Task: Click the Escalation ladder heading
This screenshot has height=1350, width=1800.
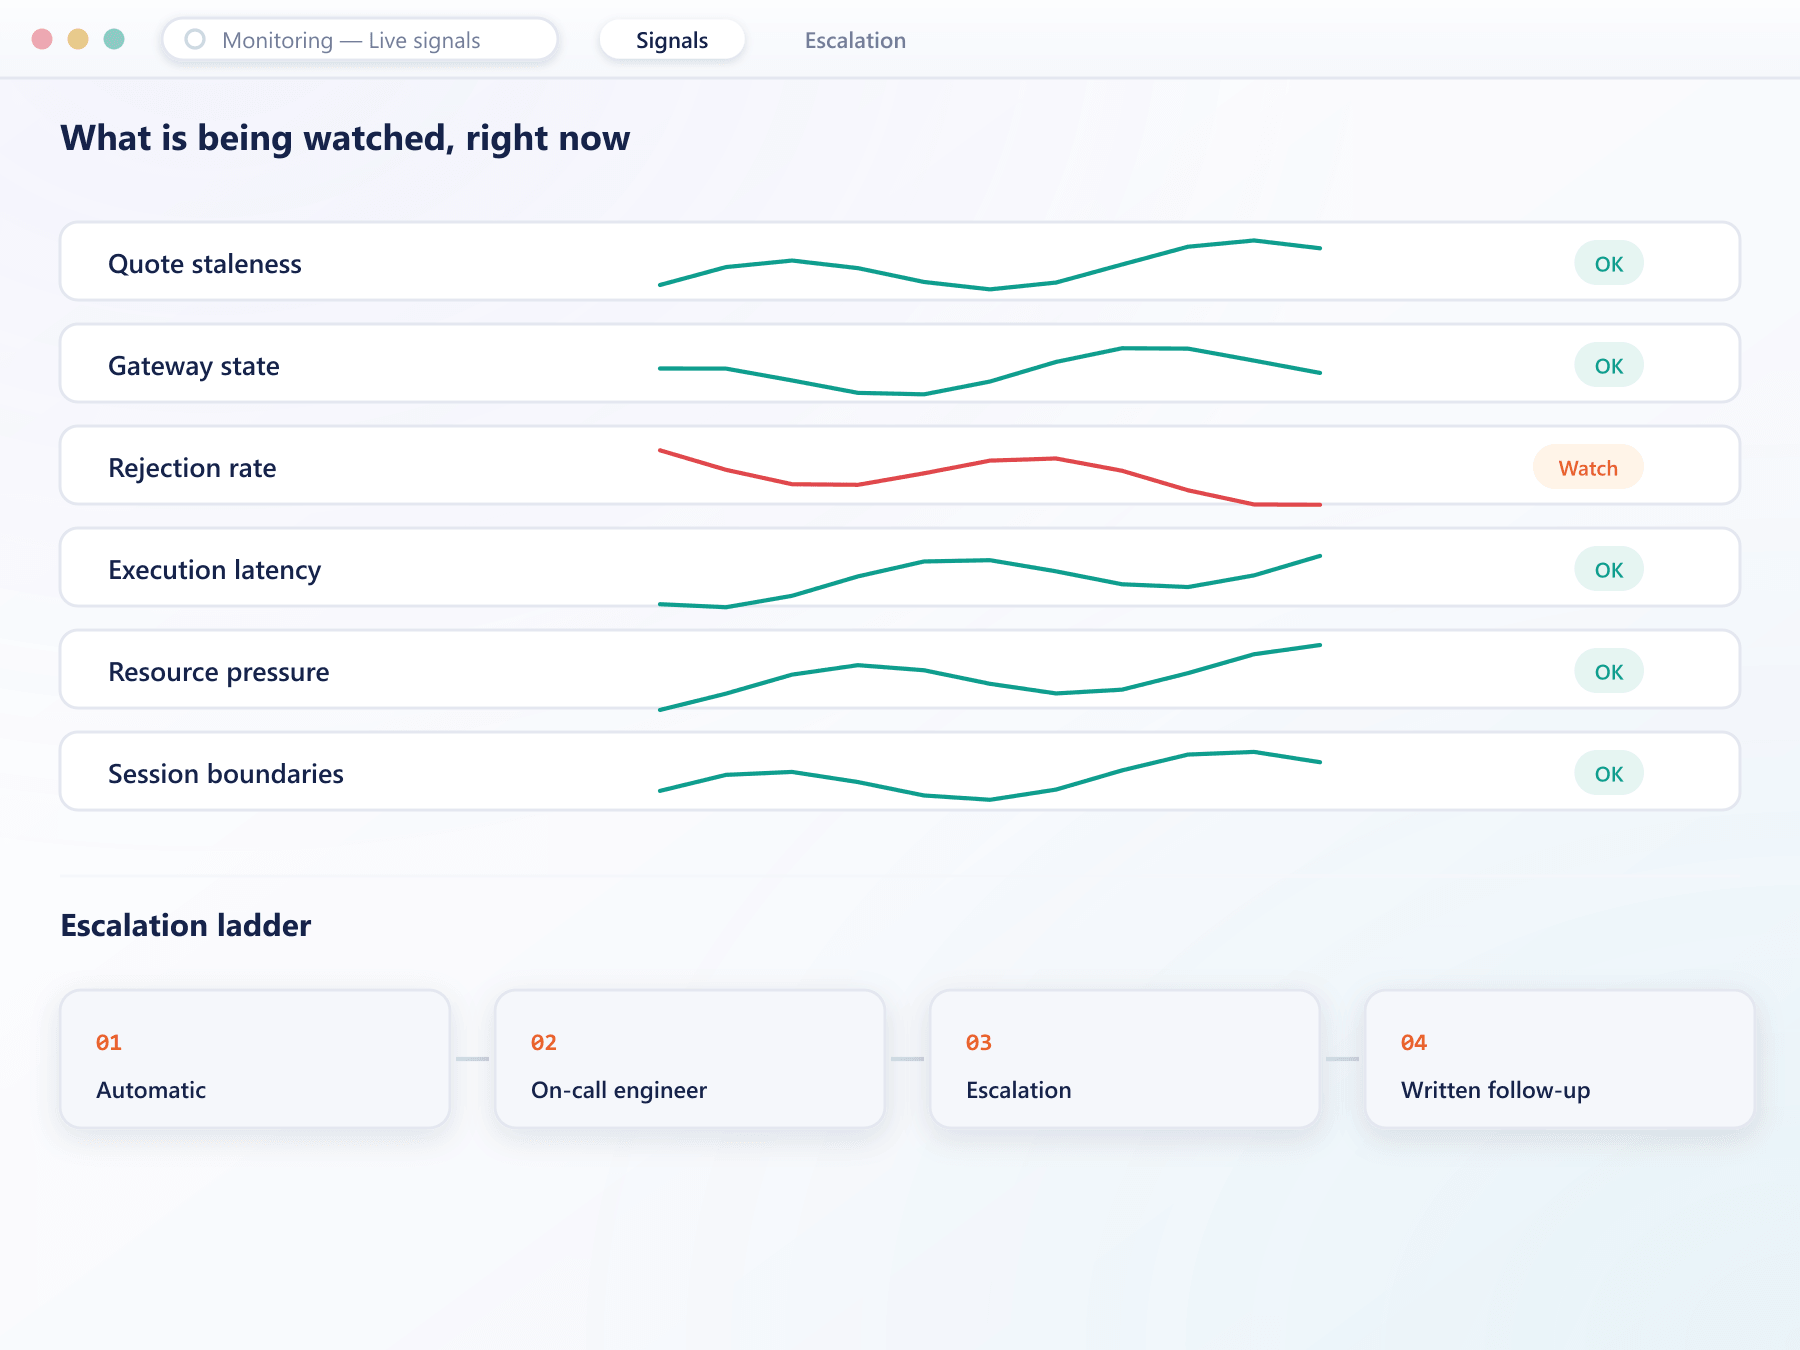Action: (x=186, y=925)
